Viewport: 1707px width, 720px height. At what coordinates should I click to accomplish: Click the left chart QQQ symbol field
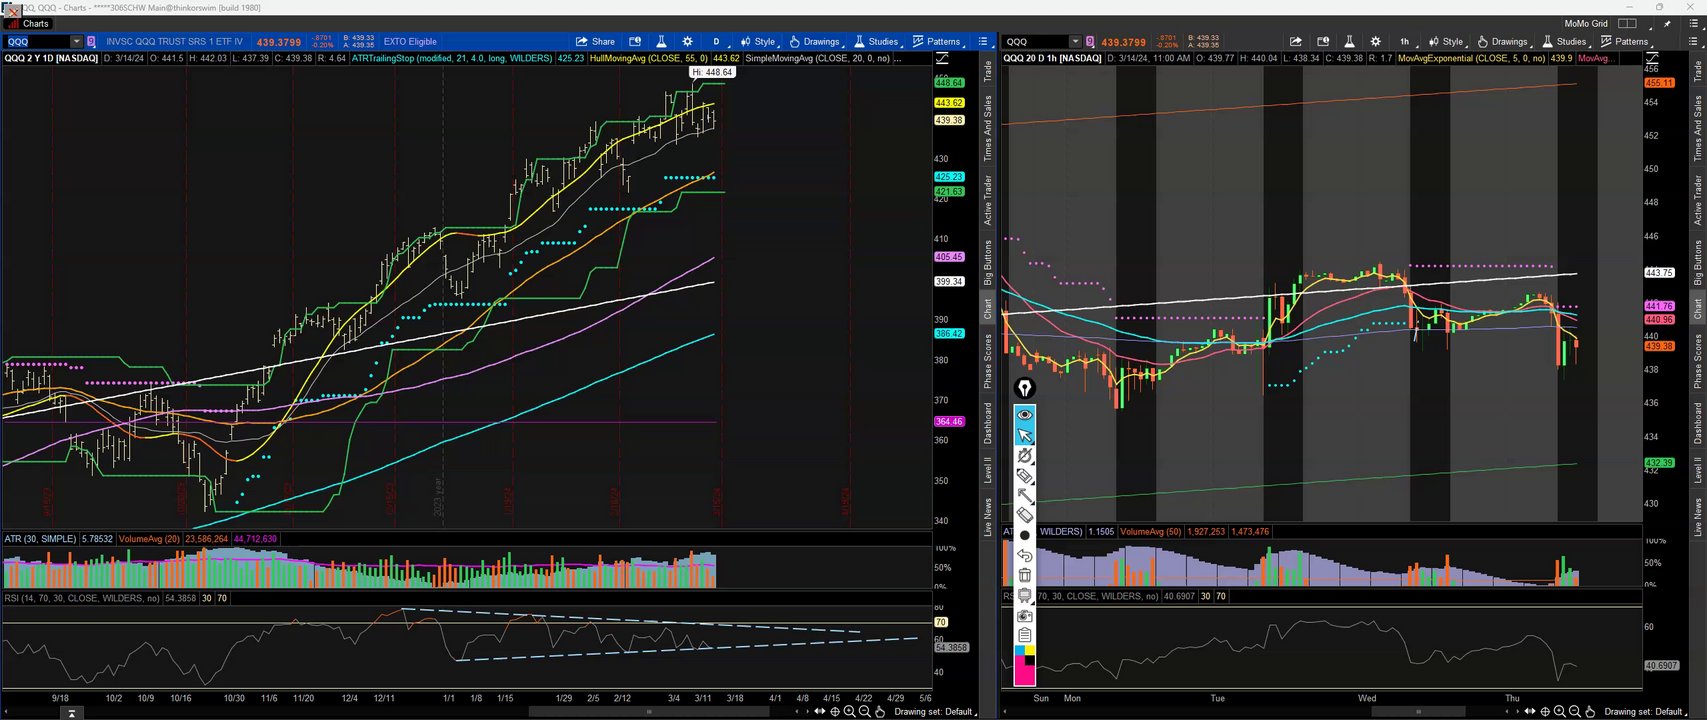pos(36,42)
